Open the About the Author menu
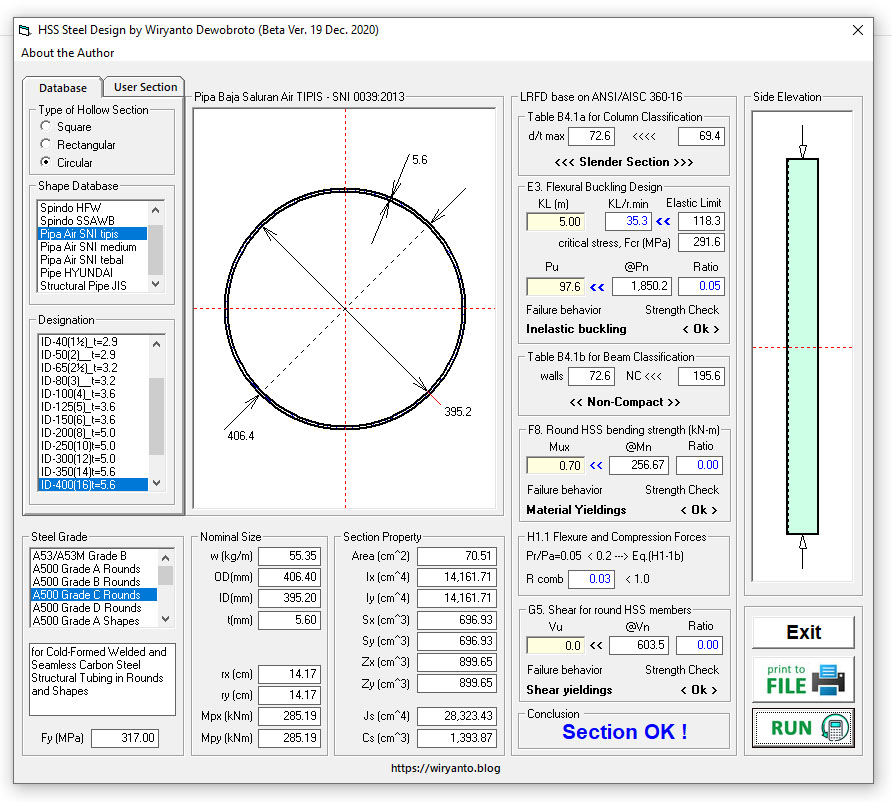Image resolution: width=892 pixels, height=802 pixels. point(68,53)
